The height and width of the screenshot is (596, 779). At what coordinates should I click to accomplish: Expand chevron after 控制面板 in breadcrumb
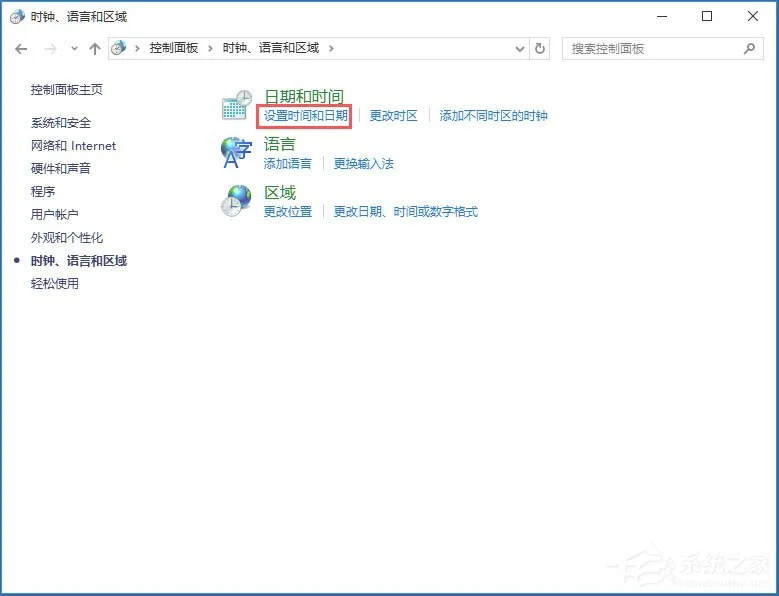pos(210,48)
